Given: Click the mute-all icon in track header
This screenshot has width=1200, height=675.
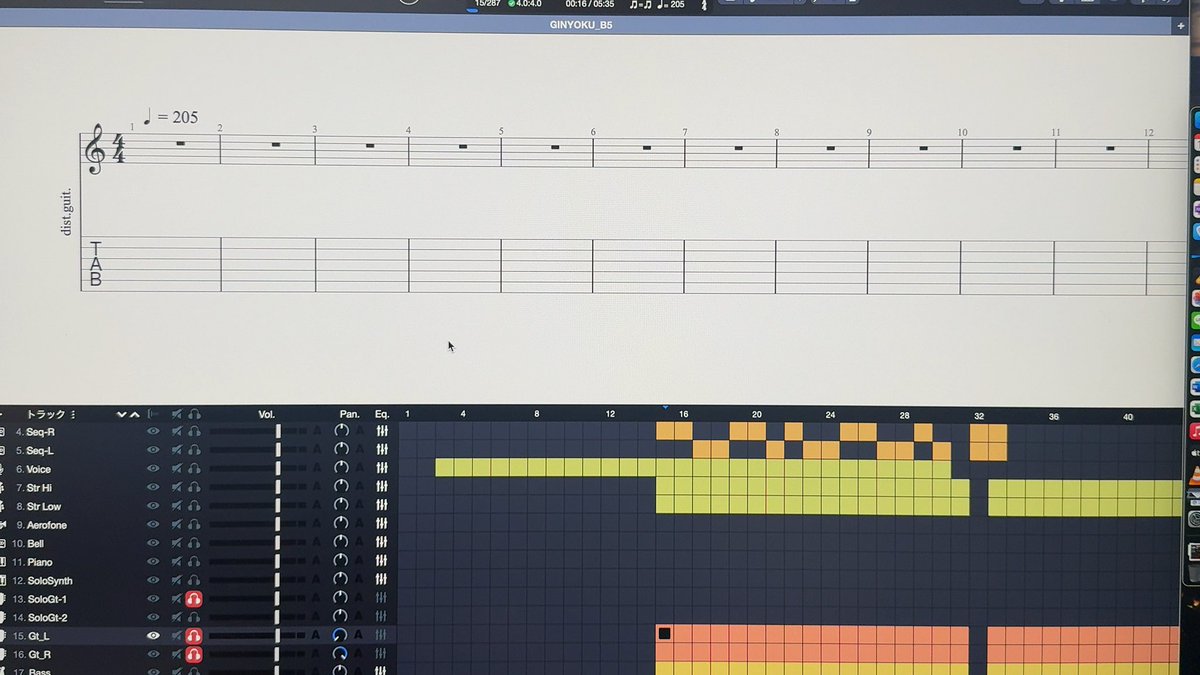Looking at the screenshot, I should click(x=176, y=414).
